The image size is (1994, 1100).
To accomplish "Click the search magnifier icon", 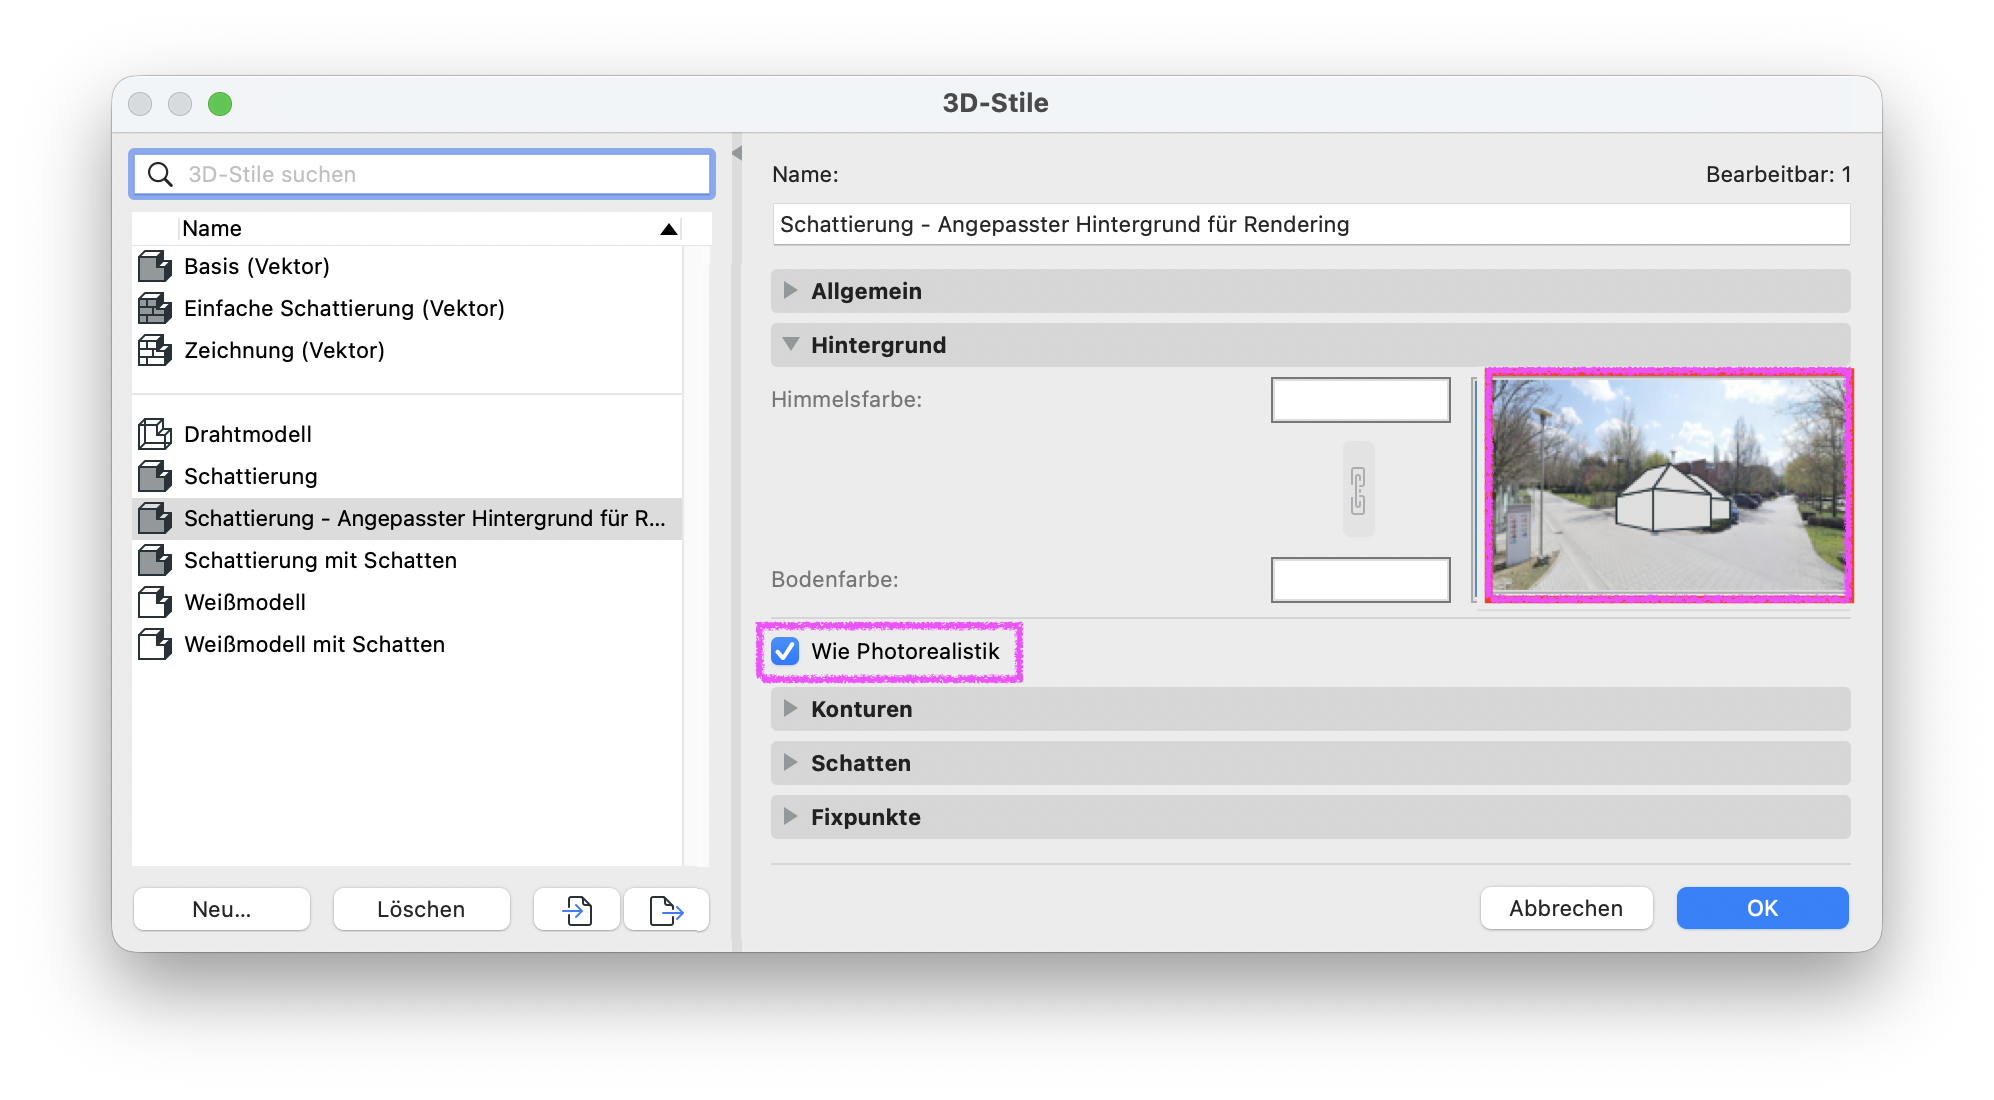I will [x=160, y=175].
